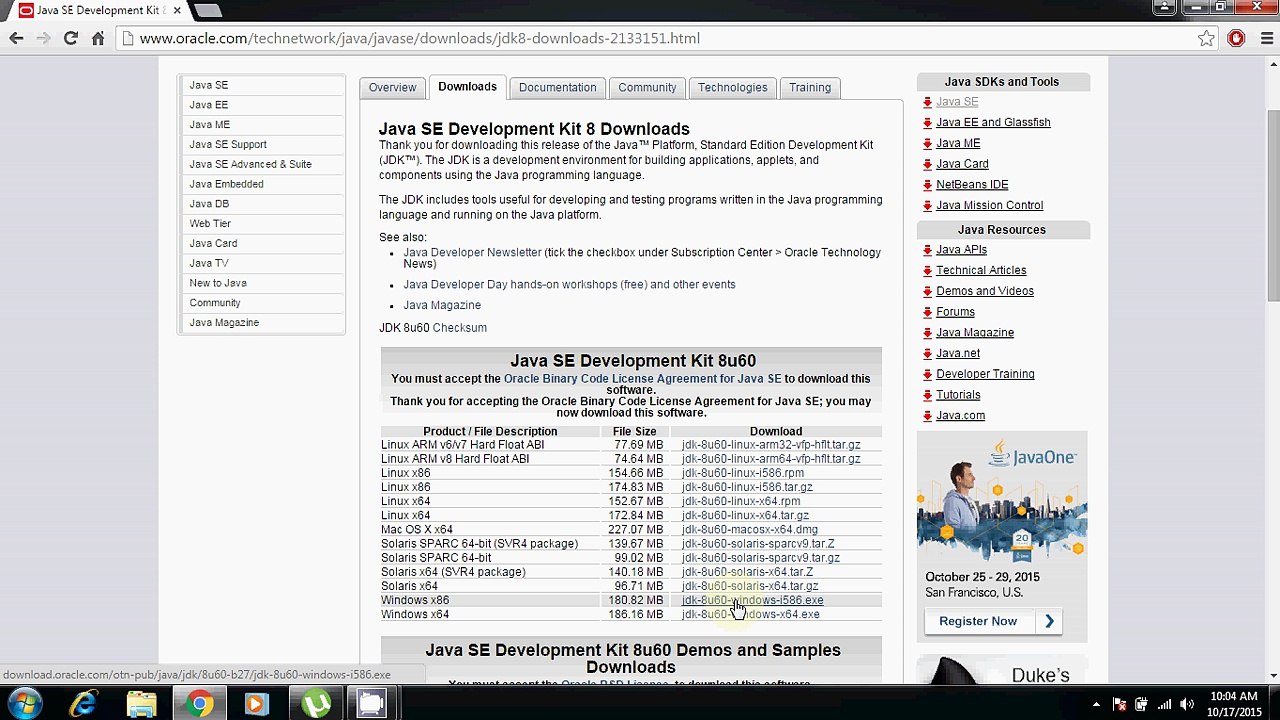
Task: Click the browser Back arrow
Action: 16,38
